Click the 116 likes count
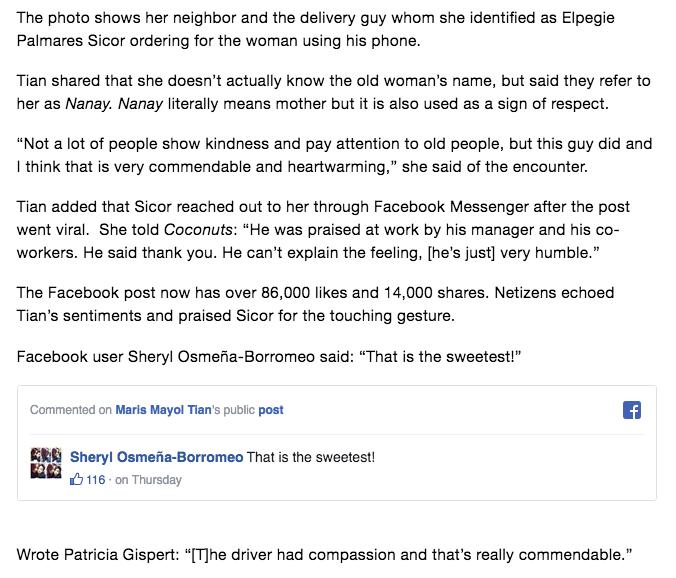Image resolution: width=676 pixels, height=578 pixels. [96, 480]
